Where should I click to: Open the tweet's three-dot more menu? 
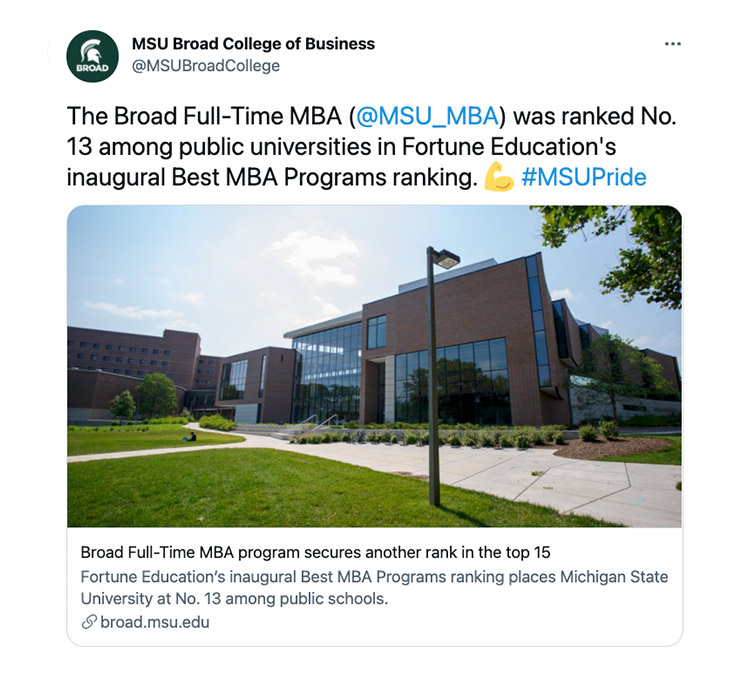[x=672, y=44]
